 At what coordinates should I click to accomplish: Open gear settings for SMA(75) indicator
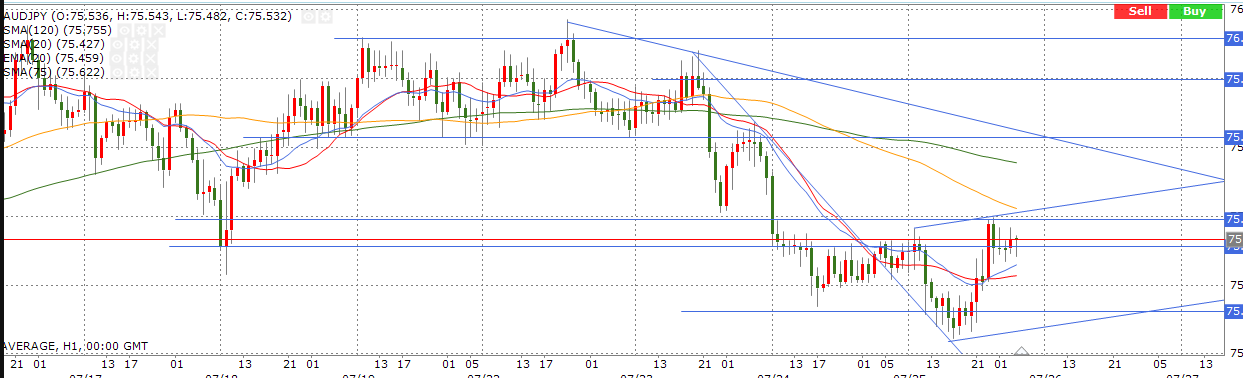[x=134, y=73]
